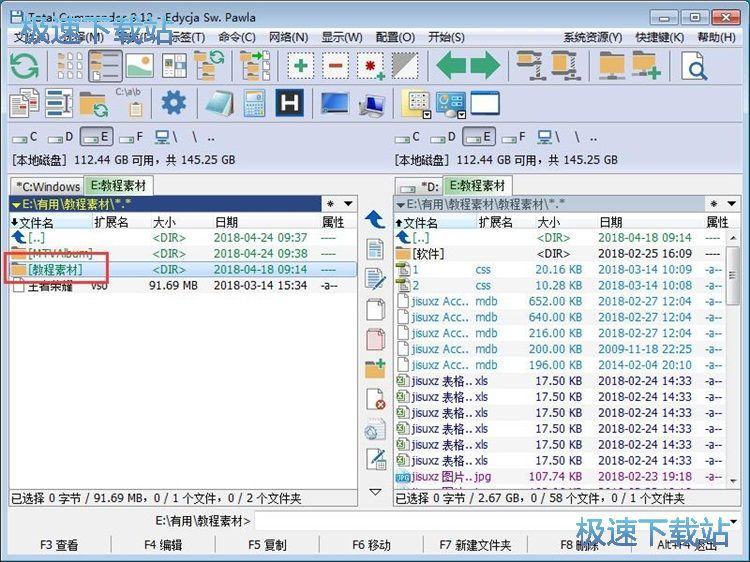Open right panel directory history dropdown arrow
This screenshot has width=750, height=562.
click(732, 204)
